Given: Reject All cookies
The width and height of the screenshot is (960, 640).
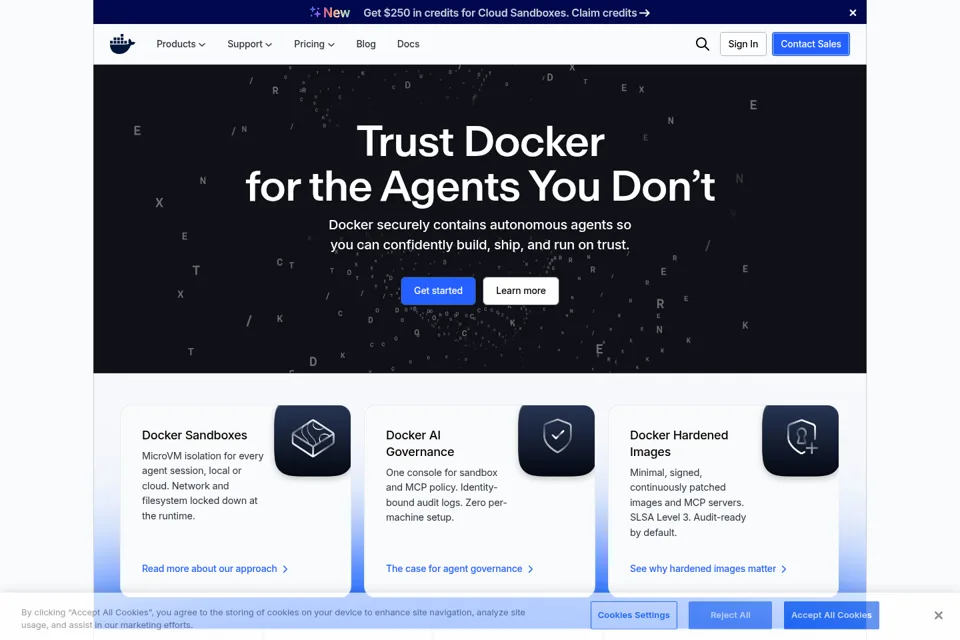Looking at the screenshot, I should click(x=730, y=615).
